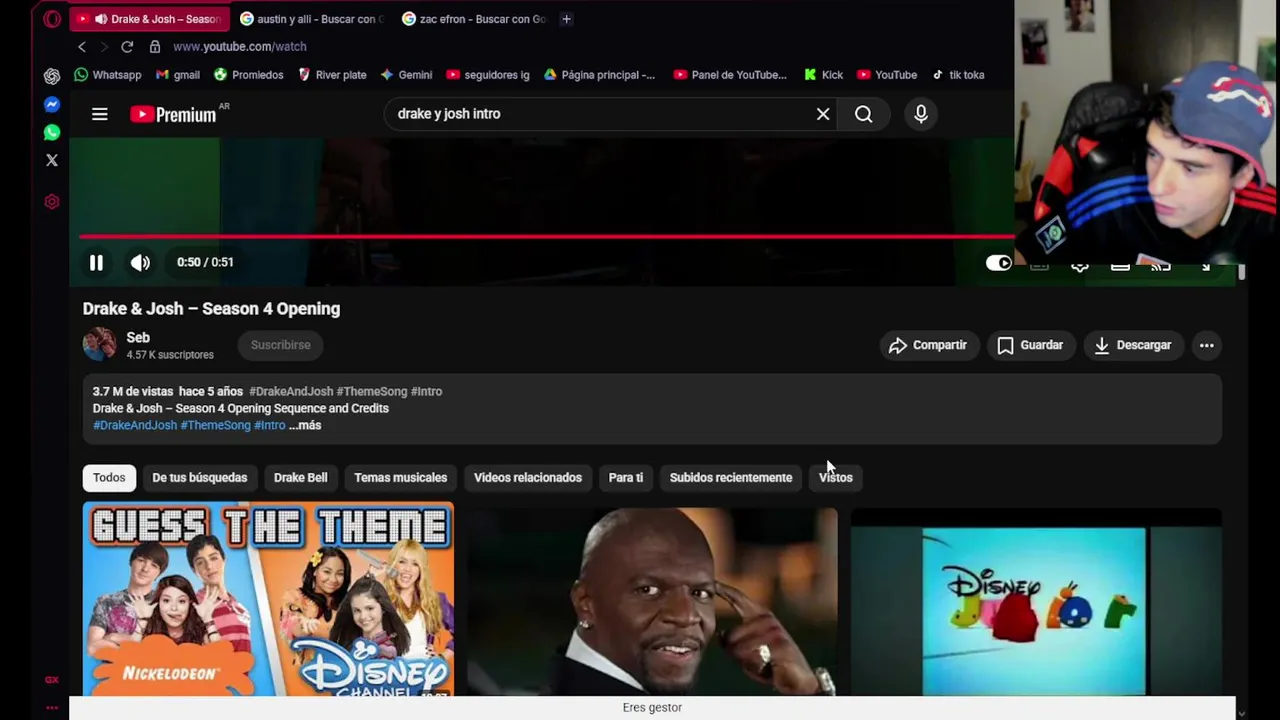Viewport: 1280px width, 720px height.
Task: Open sidebar settings gear icon
Action: coord(52,202)
